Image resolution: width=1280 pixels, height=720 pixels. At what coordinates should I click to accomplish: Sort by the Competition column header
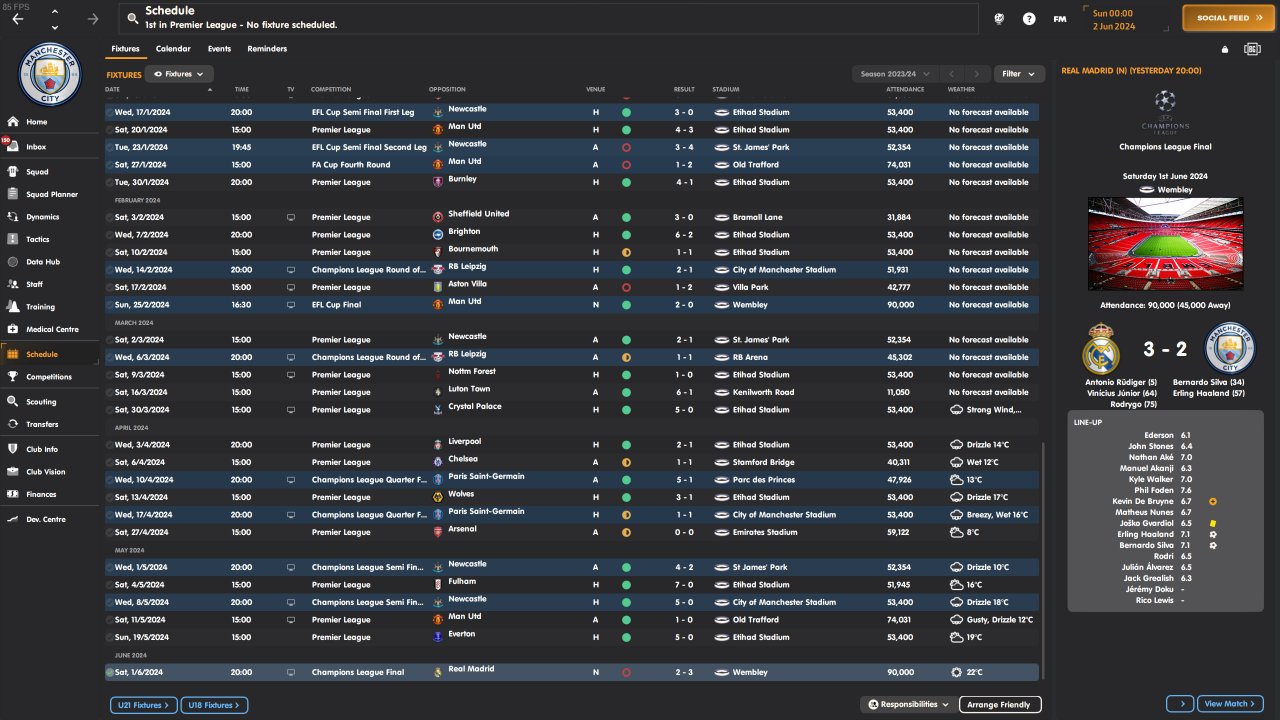coord(331,90)
